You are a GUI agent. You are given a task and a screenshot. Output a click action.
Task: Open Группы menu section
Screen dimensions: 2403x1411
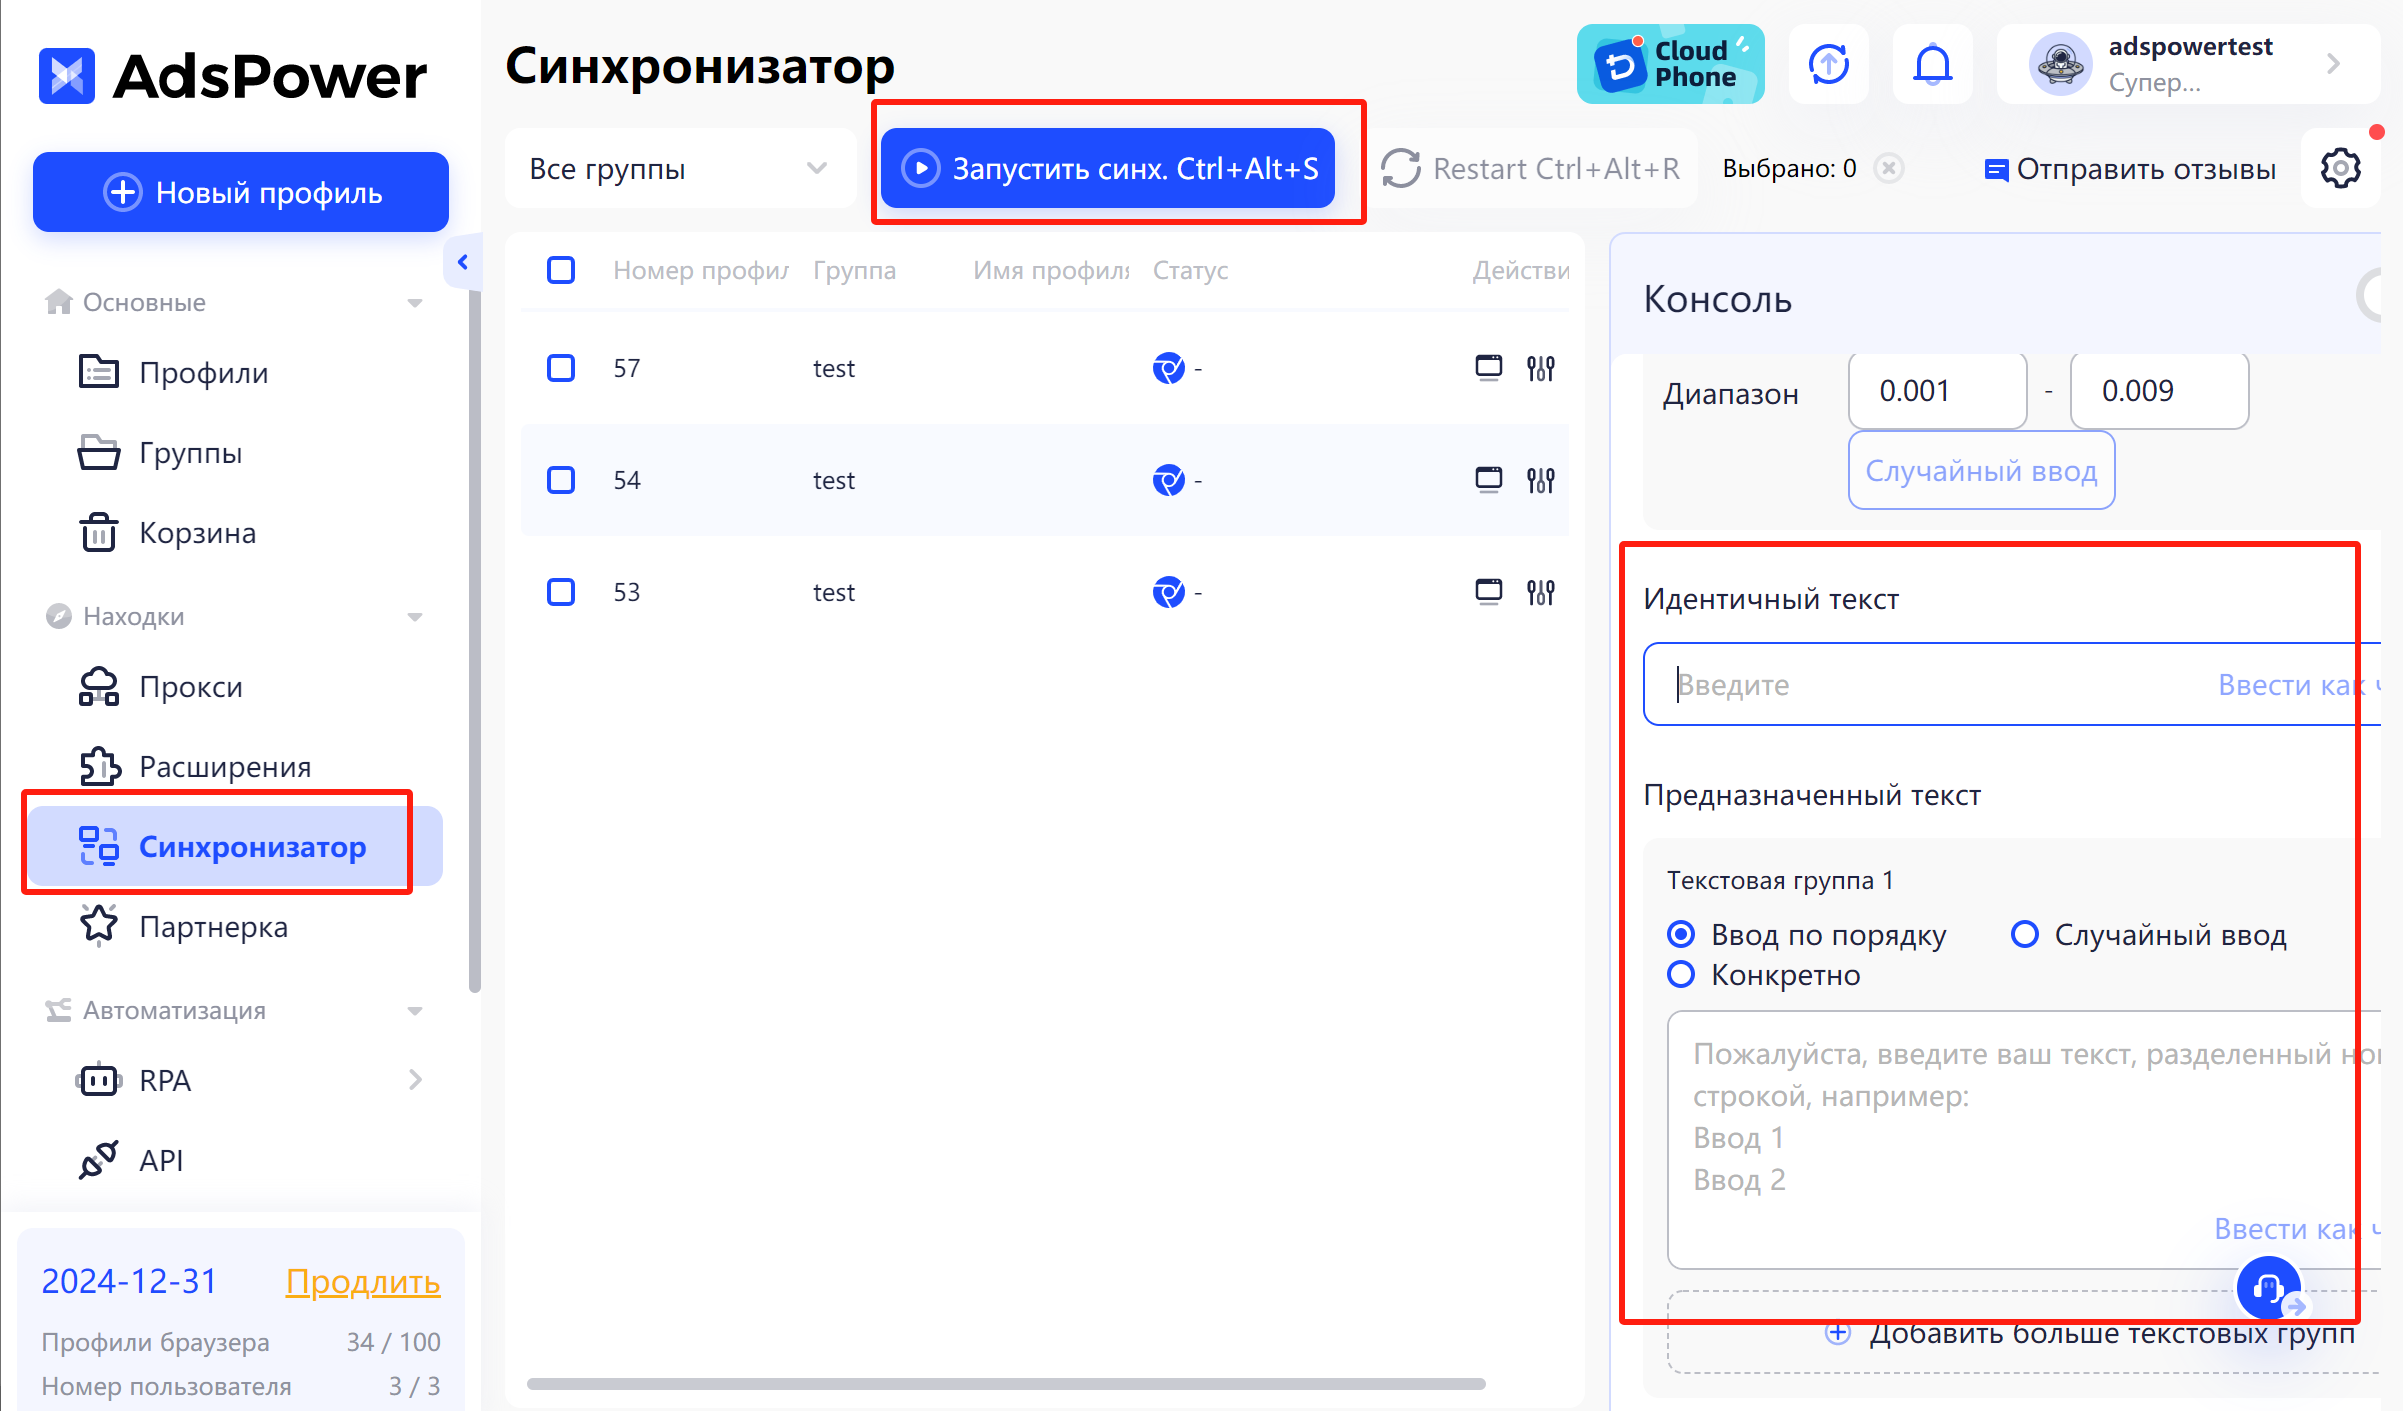pos(190,452)
